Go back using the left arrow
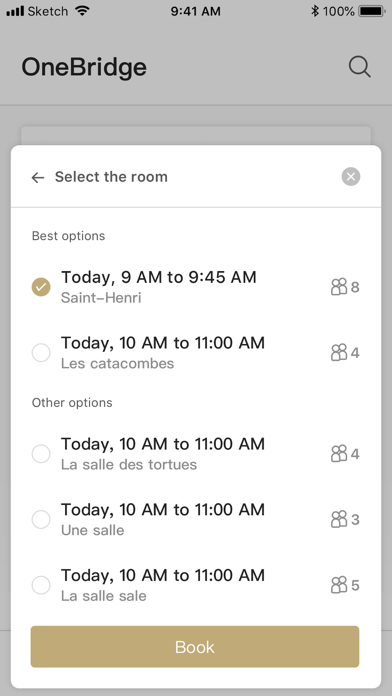392x696 pixels. (38, 178)
